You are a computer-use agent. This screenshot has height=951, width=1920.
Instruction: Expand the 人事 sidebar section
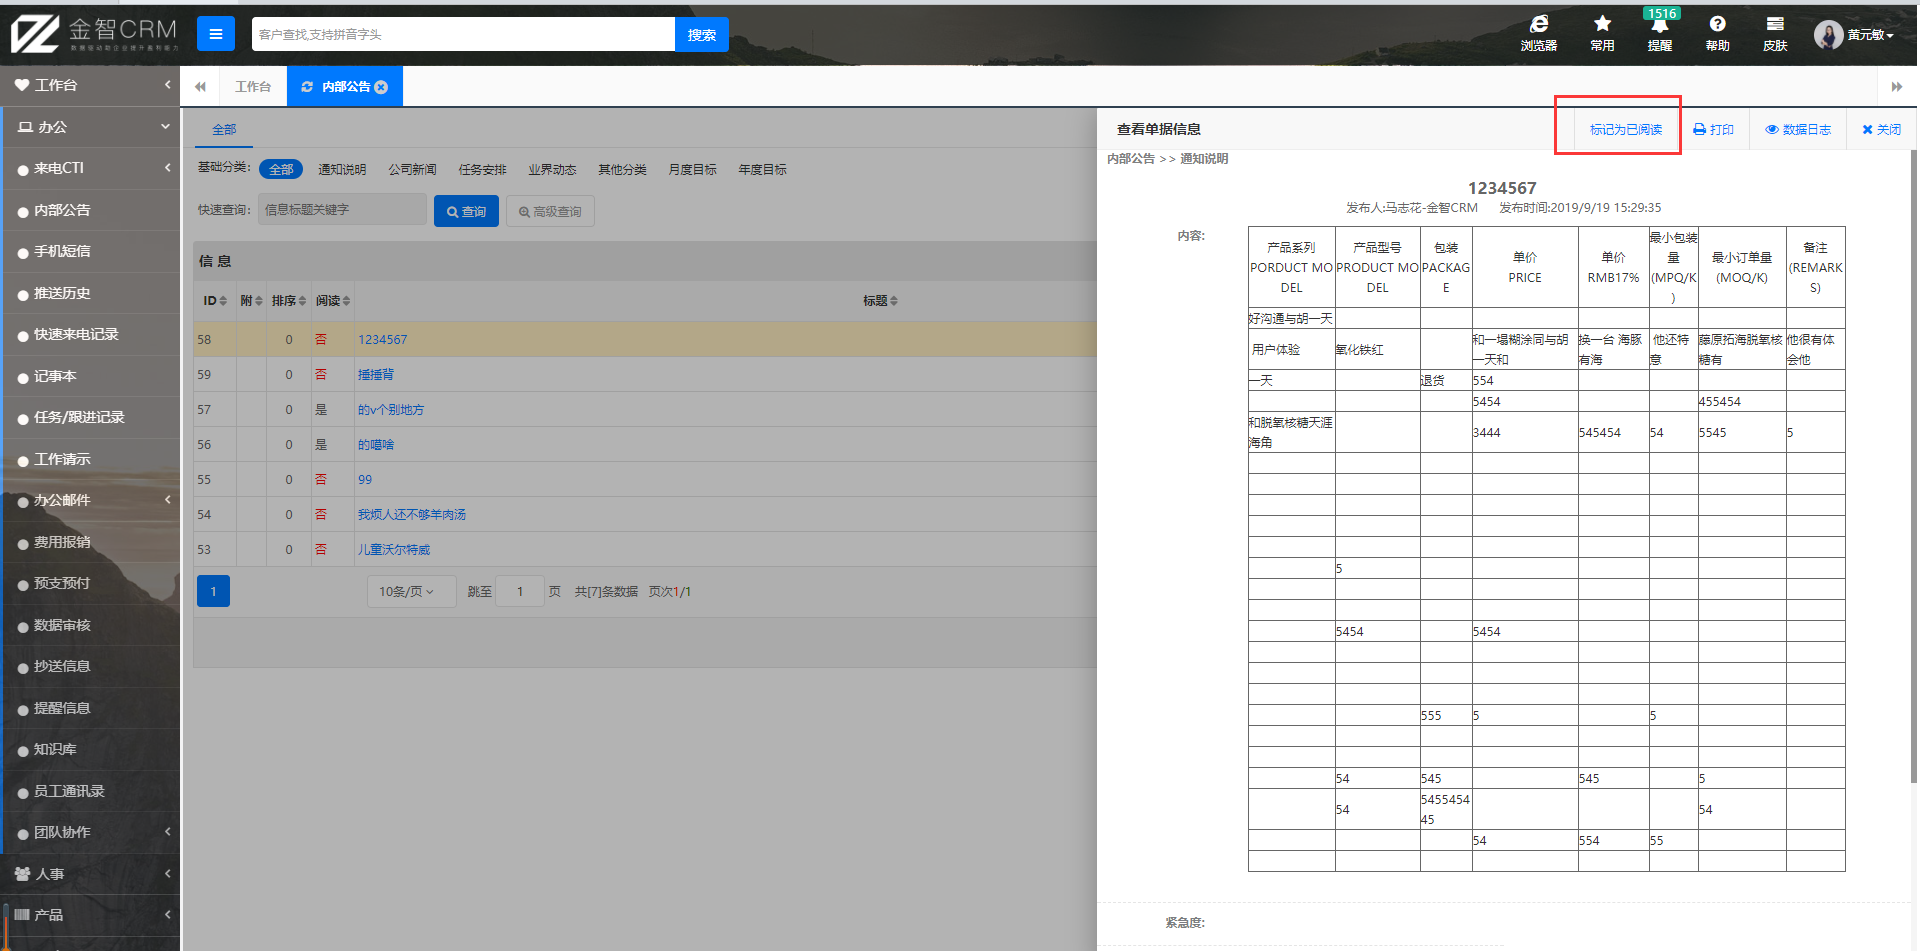[90, 873]
